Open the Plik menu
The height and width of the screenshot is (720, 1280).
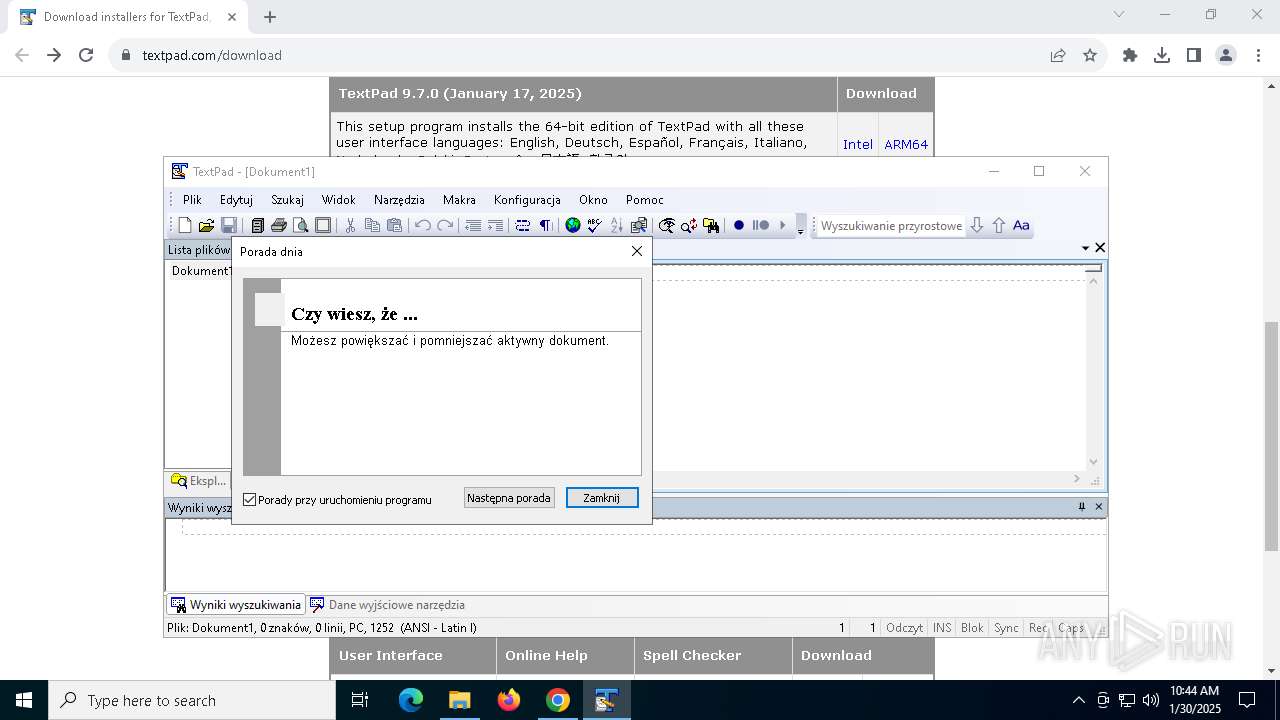192,199
